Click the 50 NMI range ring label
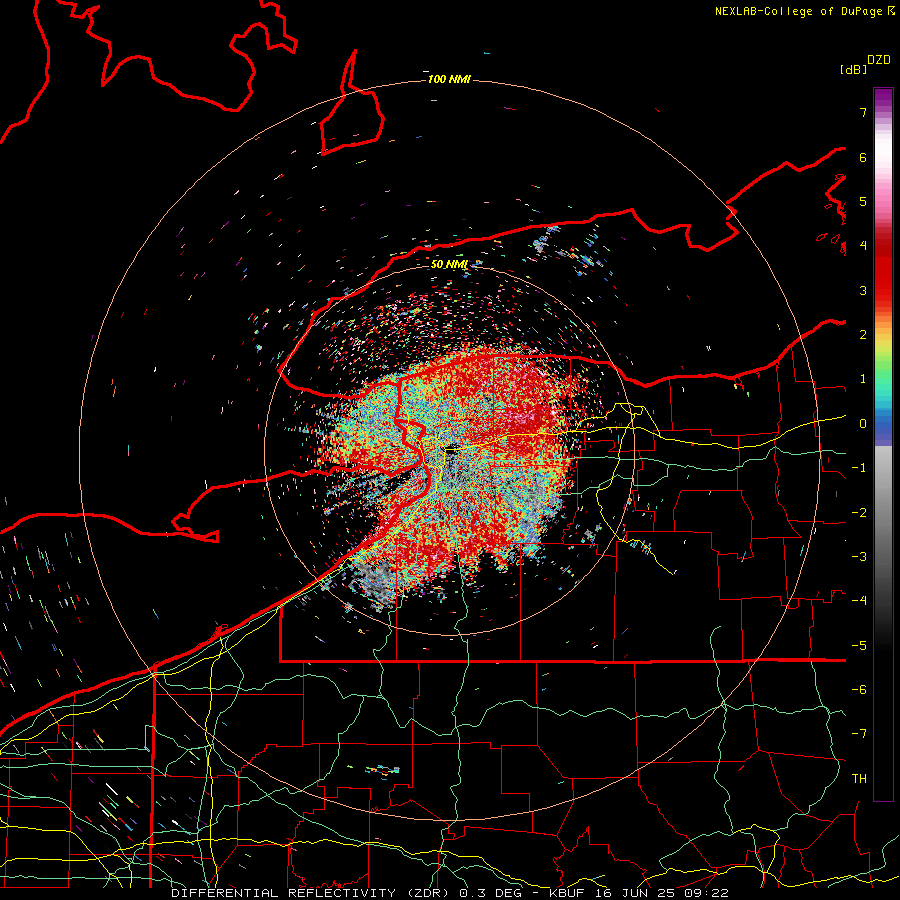Image resolution: width=900 pixels, height=900 pixels. click(449, 265)
